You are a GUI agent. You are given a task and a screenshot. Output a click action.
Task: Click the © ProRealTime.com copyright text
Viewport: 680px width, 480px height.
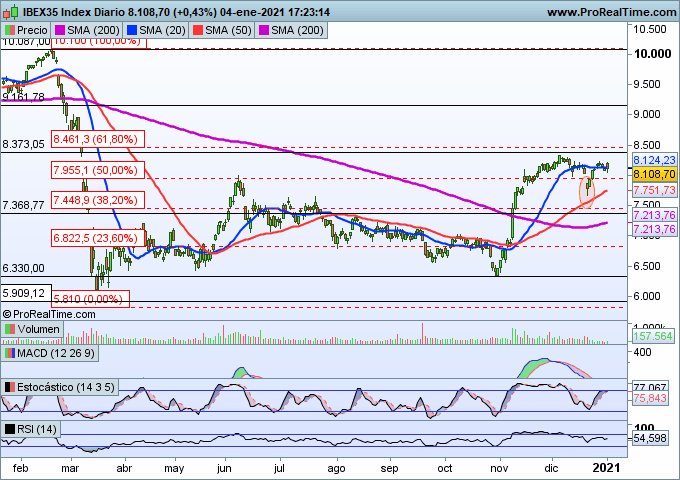click(49, 314)
